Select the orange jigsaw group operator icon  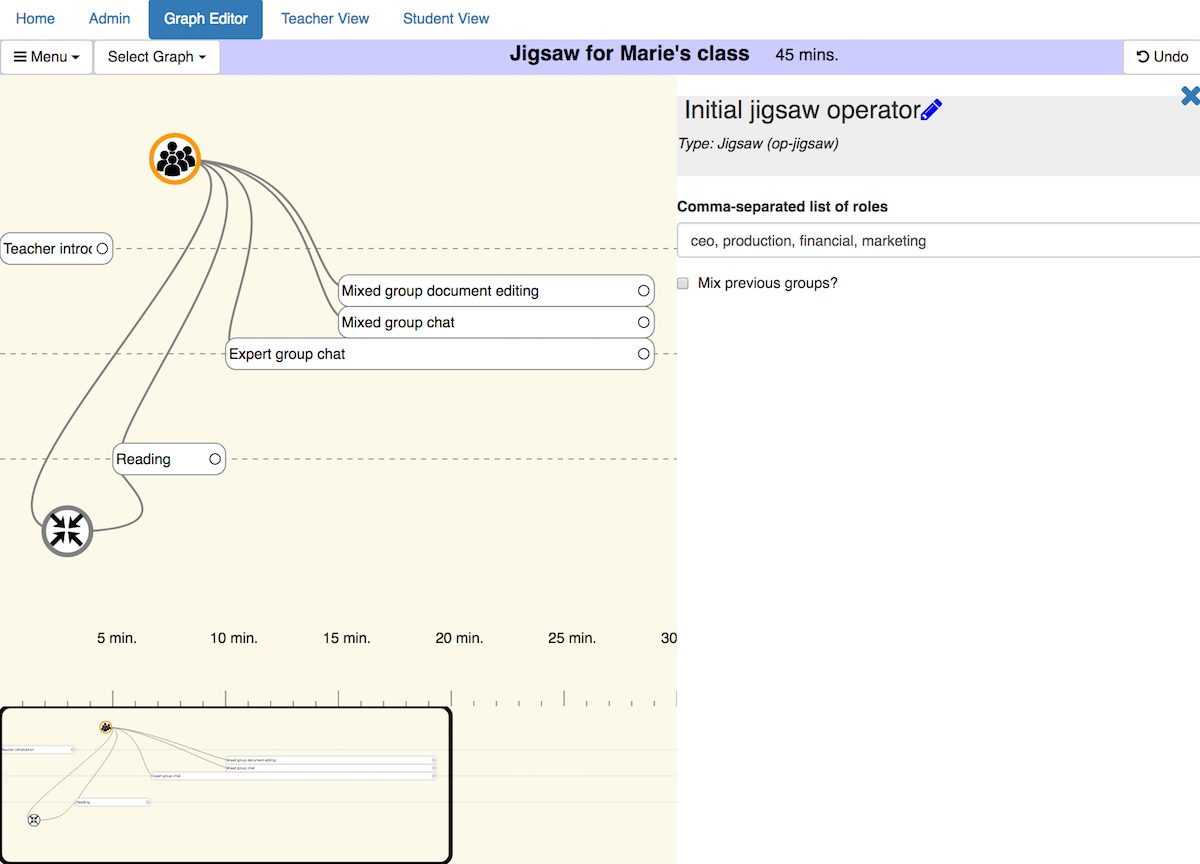(175, 159)
